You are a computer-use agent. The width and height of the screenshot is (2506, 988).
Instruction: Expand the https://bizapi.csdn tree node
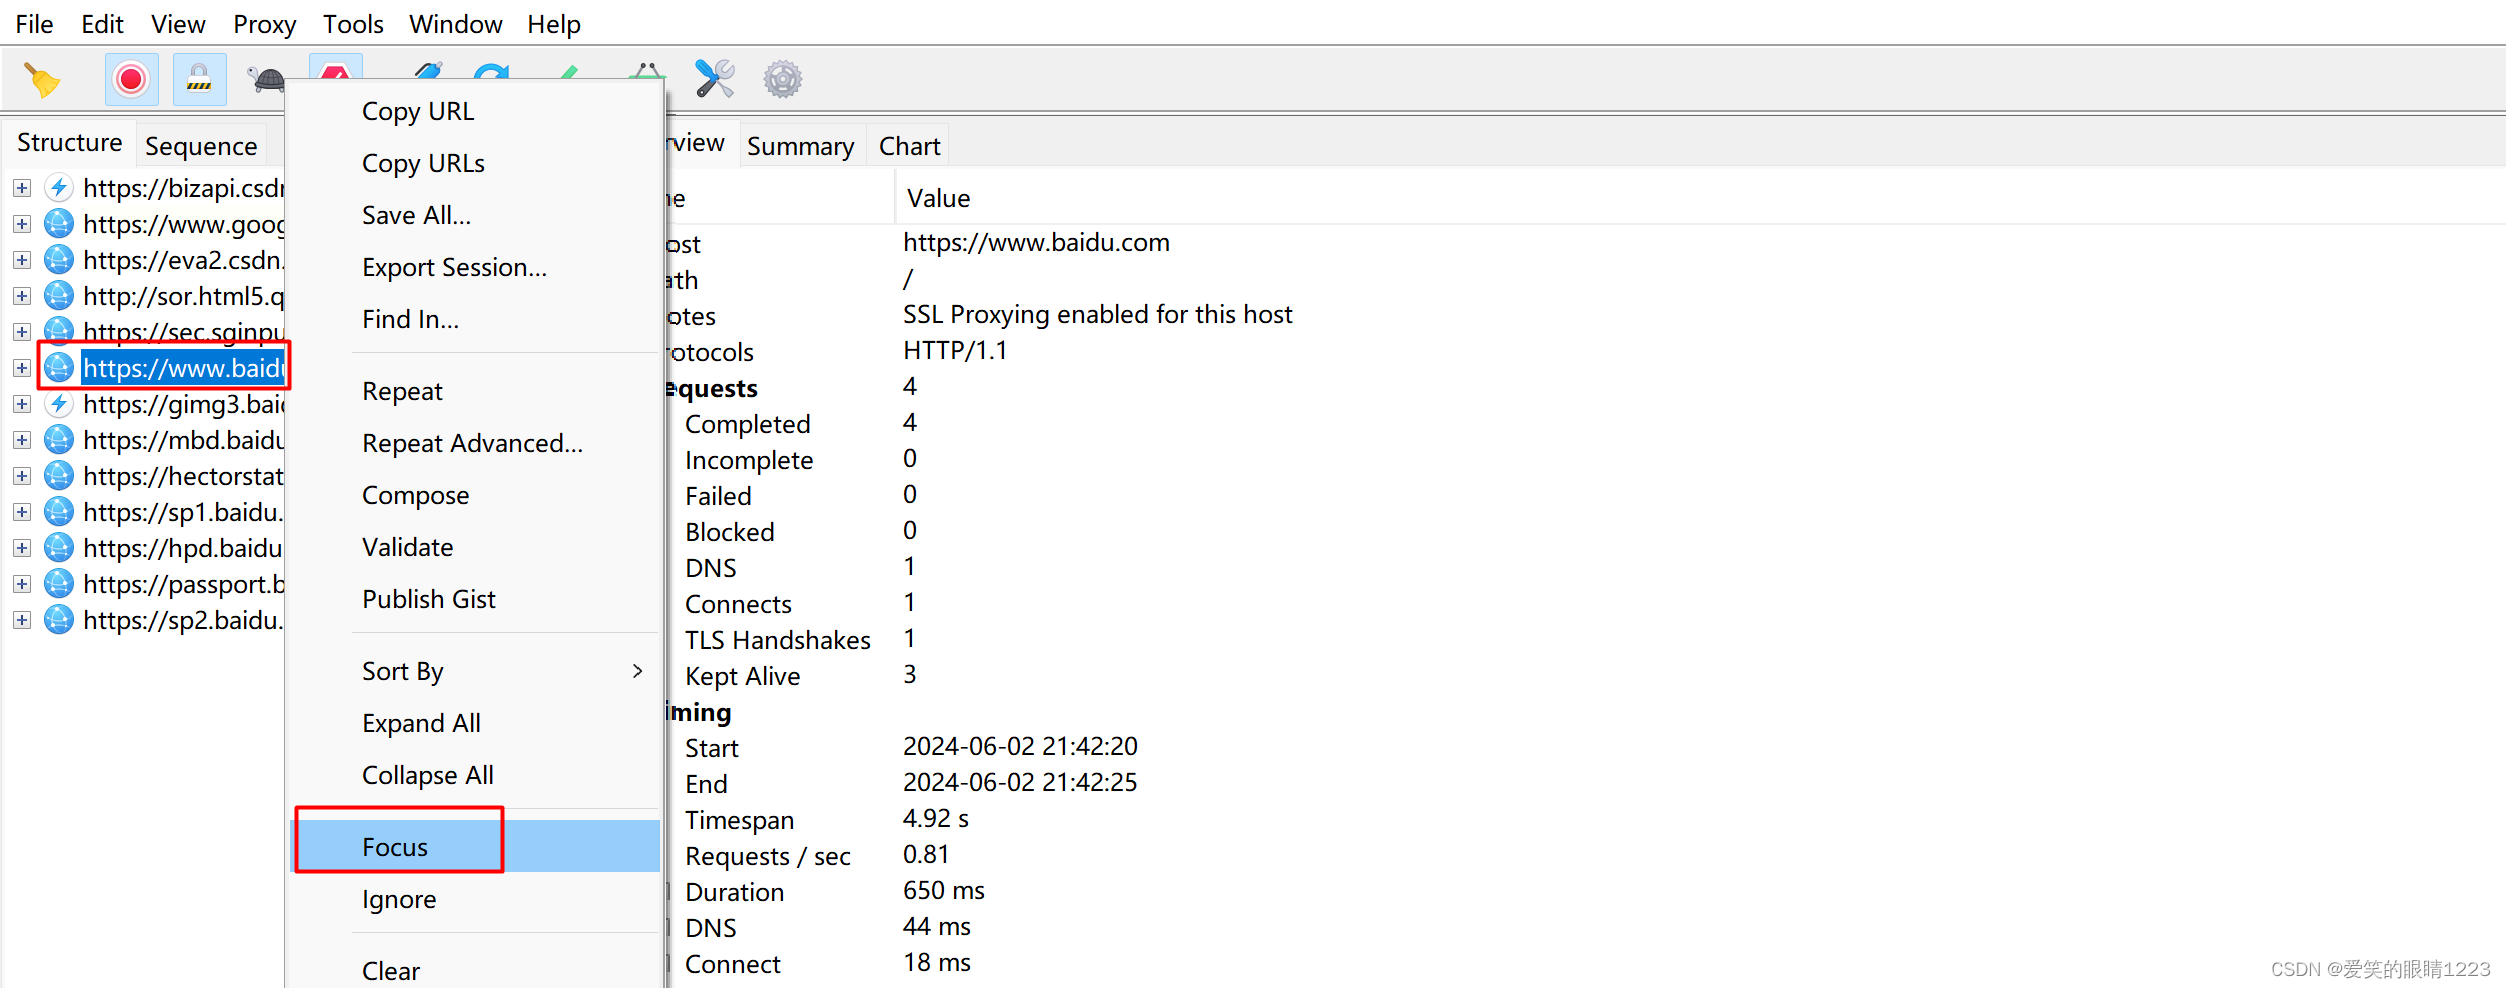tap(22, 188)
